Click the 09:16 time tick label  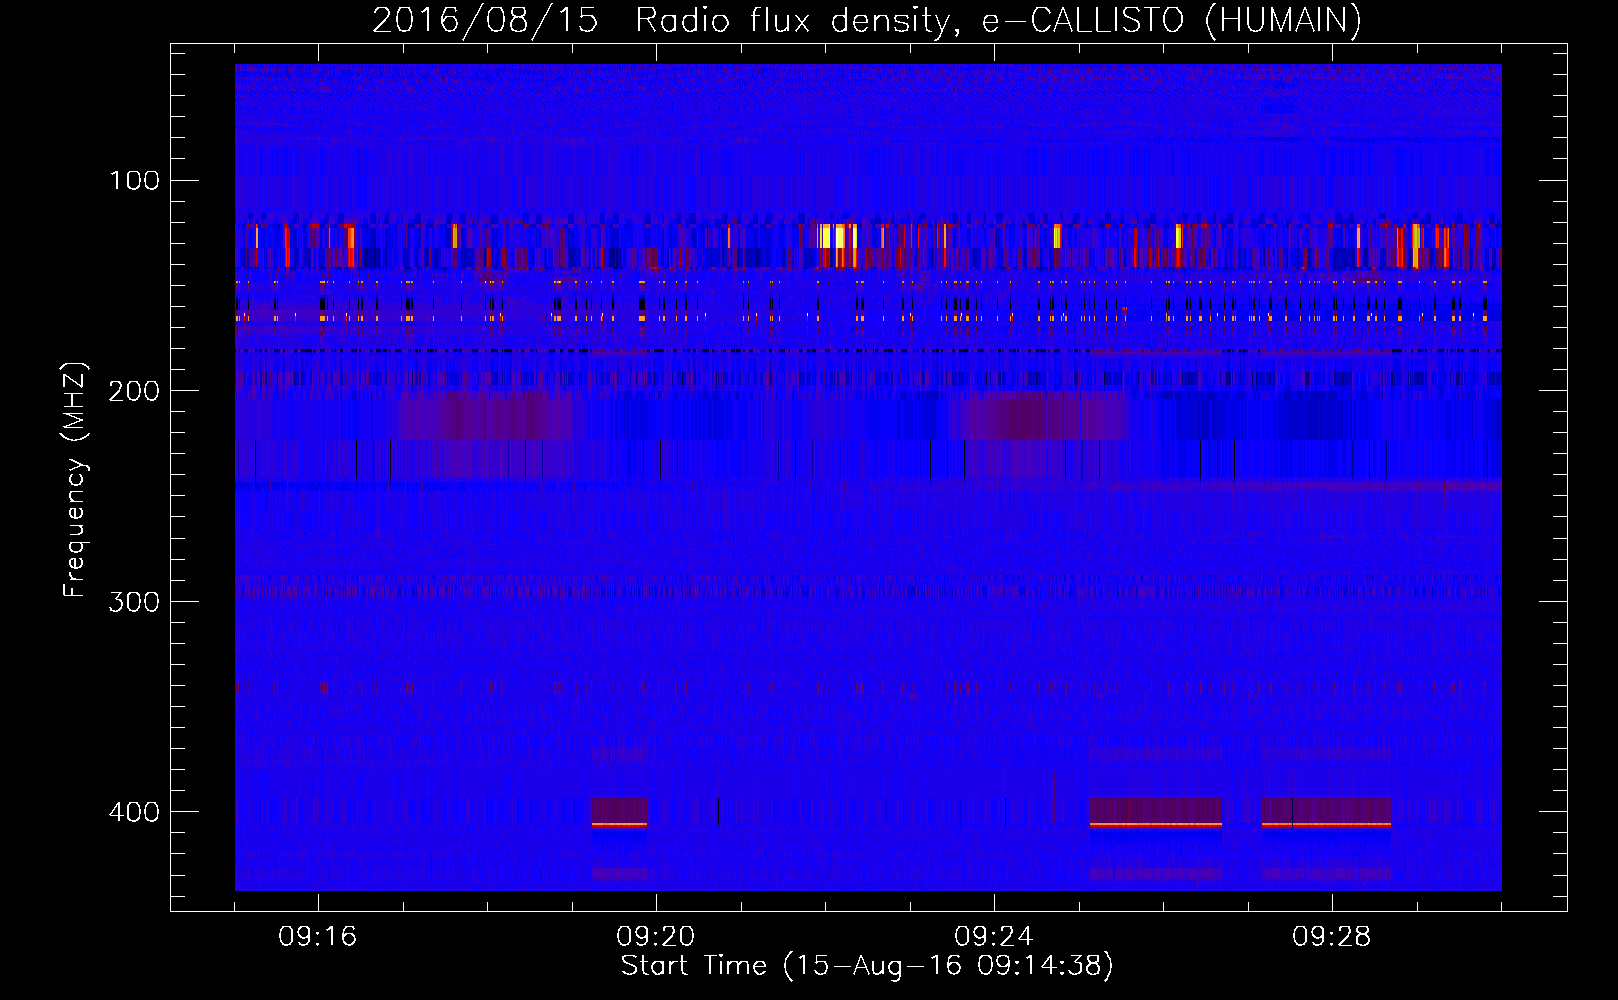318,937
